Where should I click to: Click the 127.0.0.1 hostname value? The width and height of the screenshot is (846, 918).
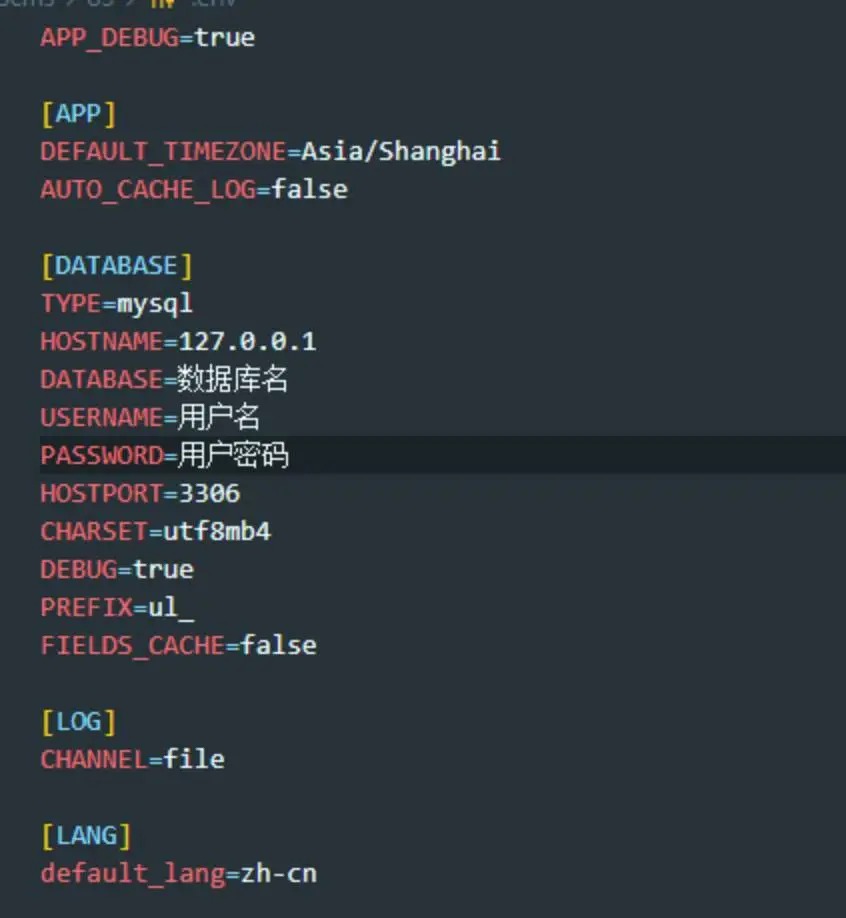(247, 342)
